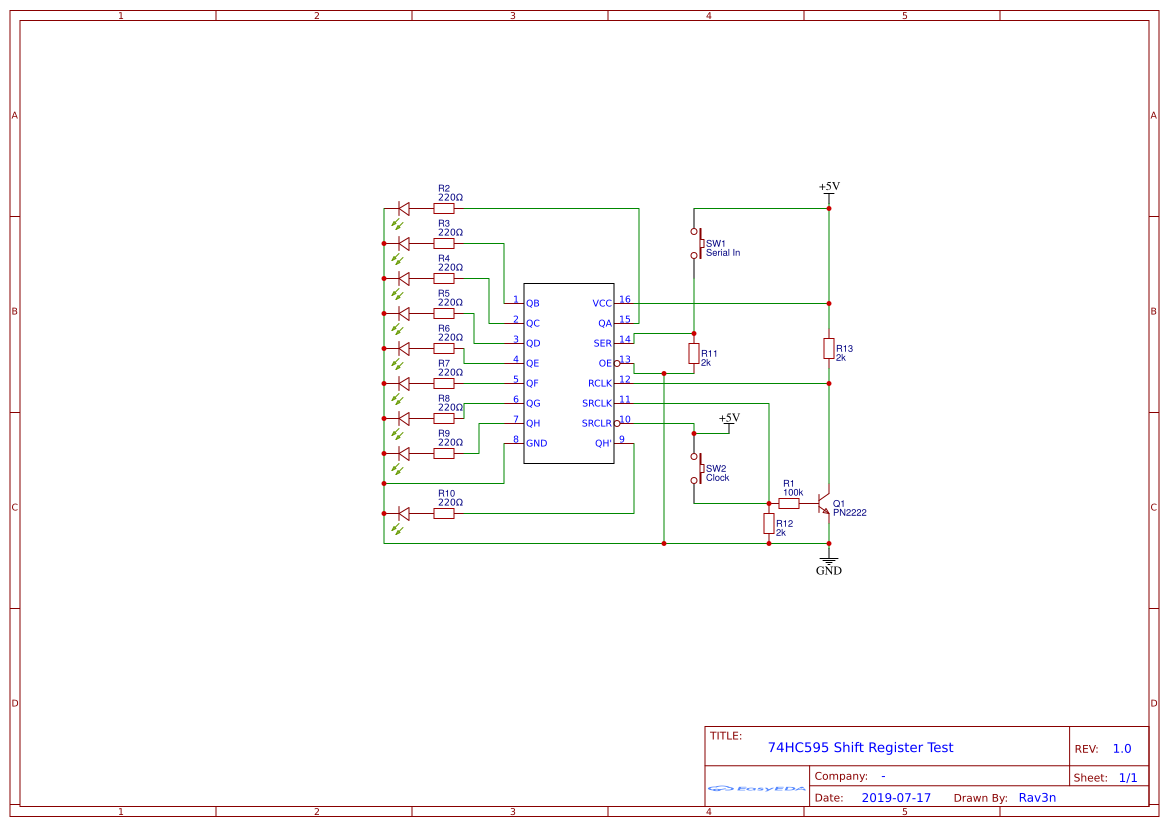1169x827 pixels.
Task: Click pin number 16 on the IC
Action: (x=624, y=299)
